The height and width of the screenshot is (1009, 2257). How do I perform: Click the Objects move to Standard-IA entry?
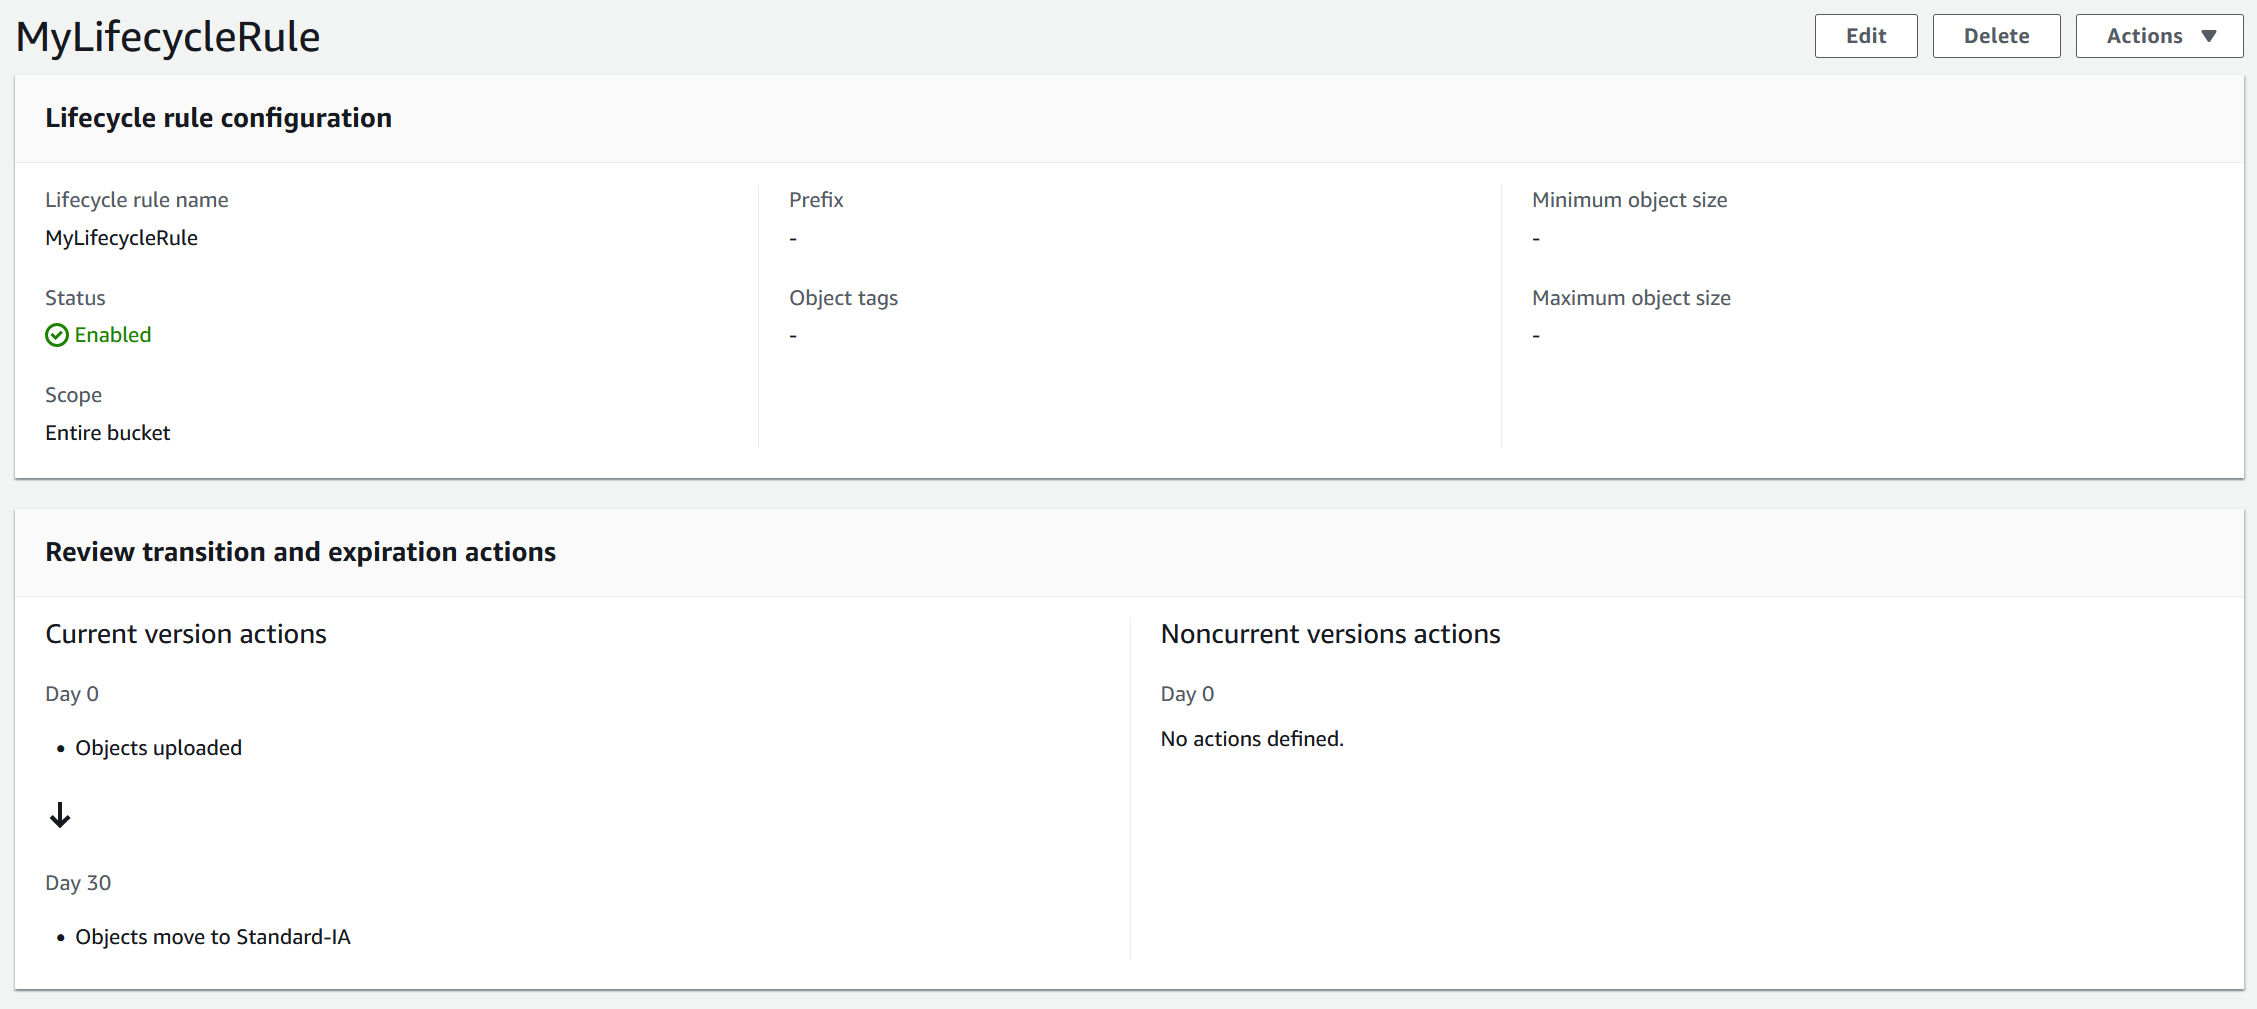[213, 936]
